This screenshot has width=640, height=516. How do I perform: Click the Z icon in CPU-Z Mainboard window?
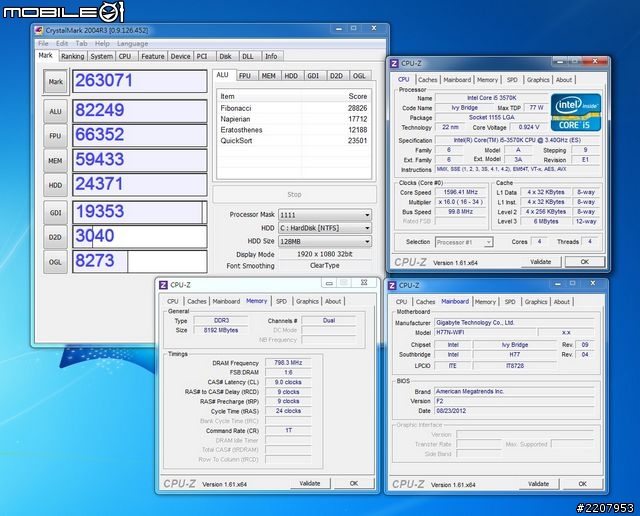tap(392, 285)
